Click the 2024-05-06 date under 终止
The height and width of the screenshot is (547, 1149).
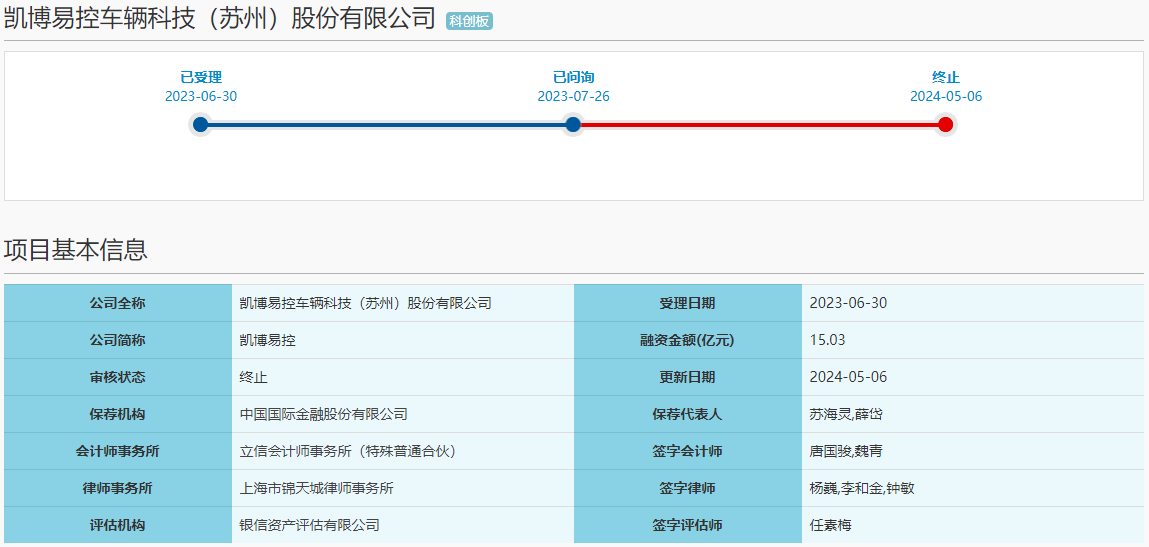[x=945, y=97]
